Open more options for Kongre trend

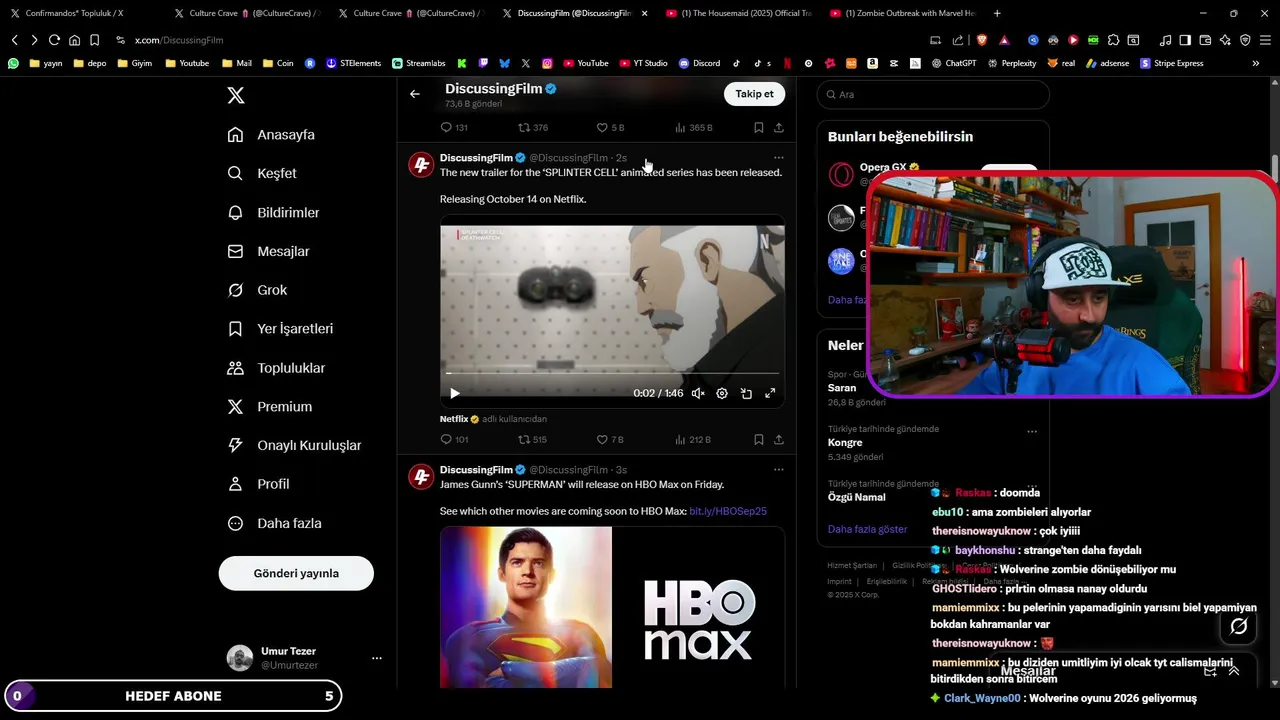coord(1032,432)
